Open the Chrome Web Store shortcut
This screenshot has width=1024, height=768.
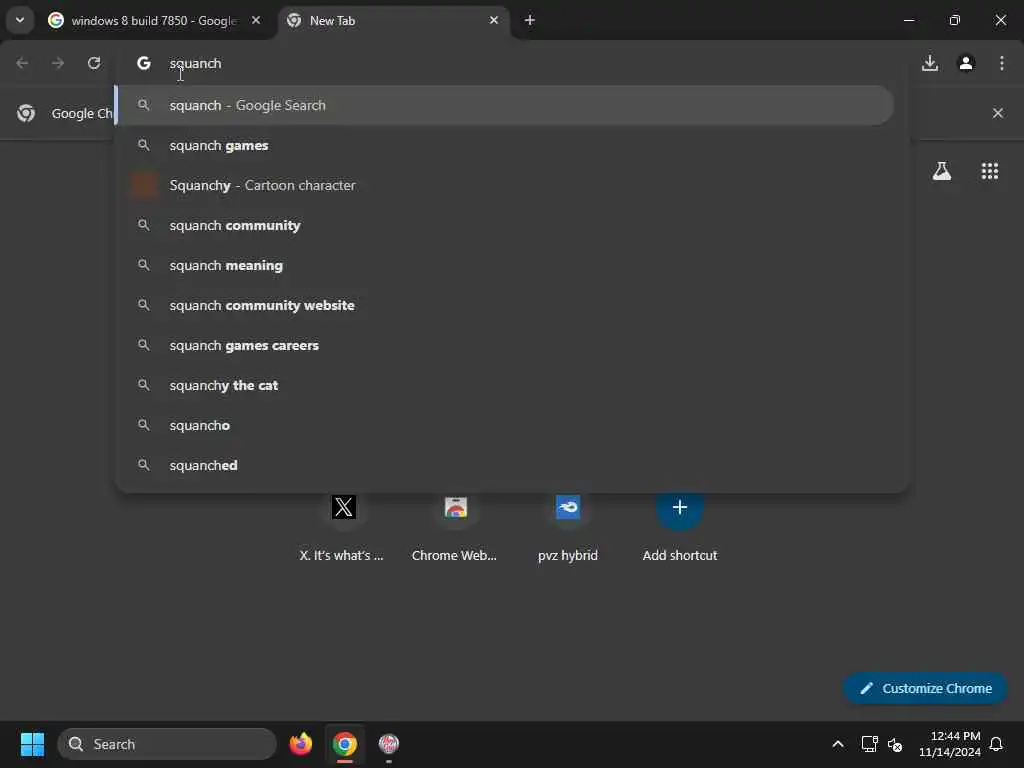tap(455, 528)
